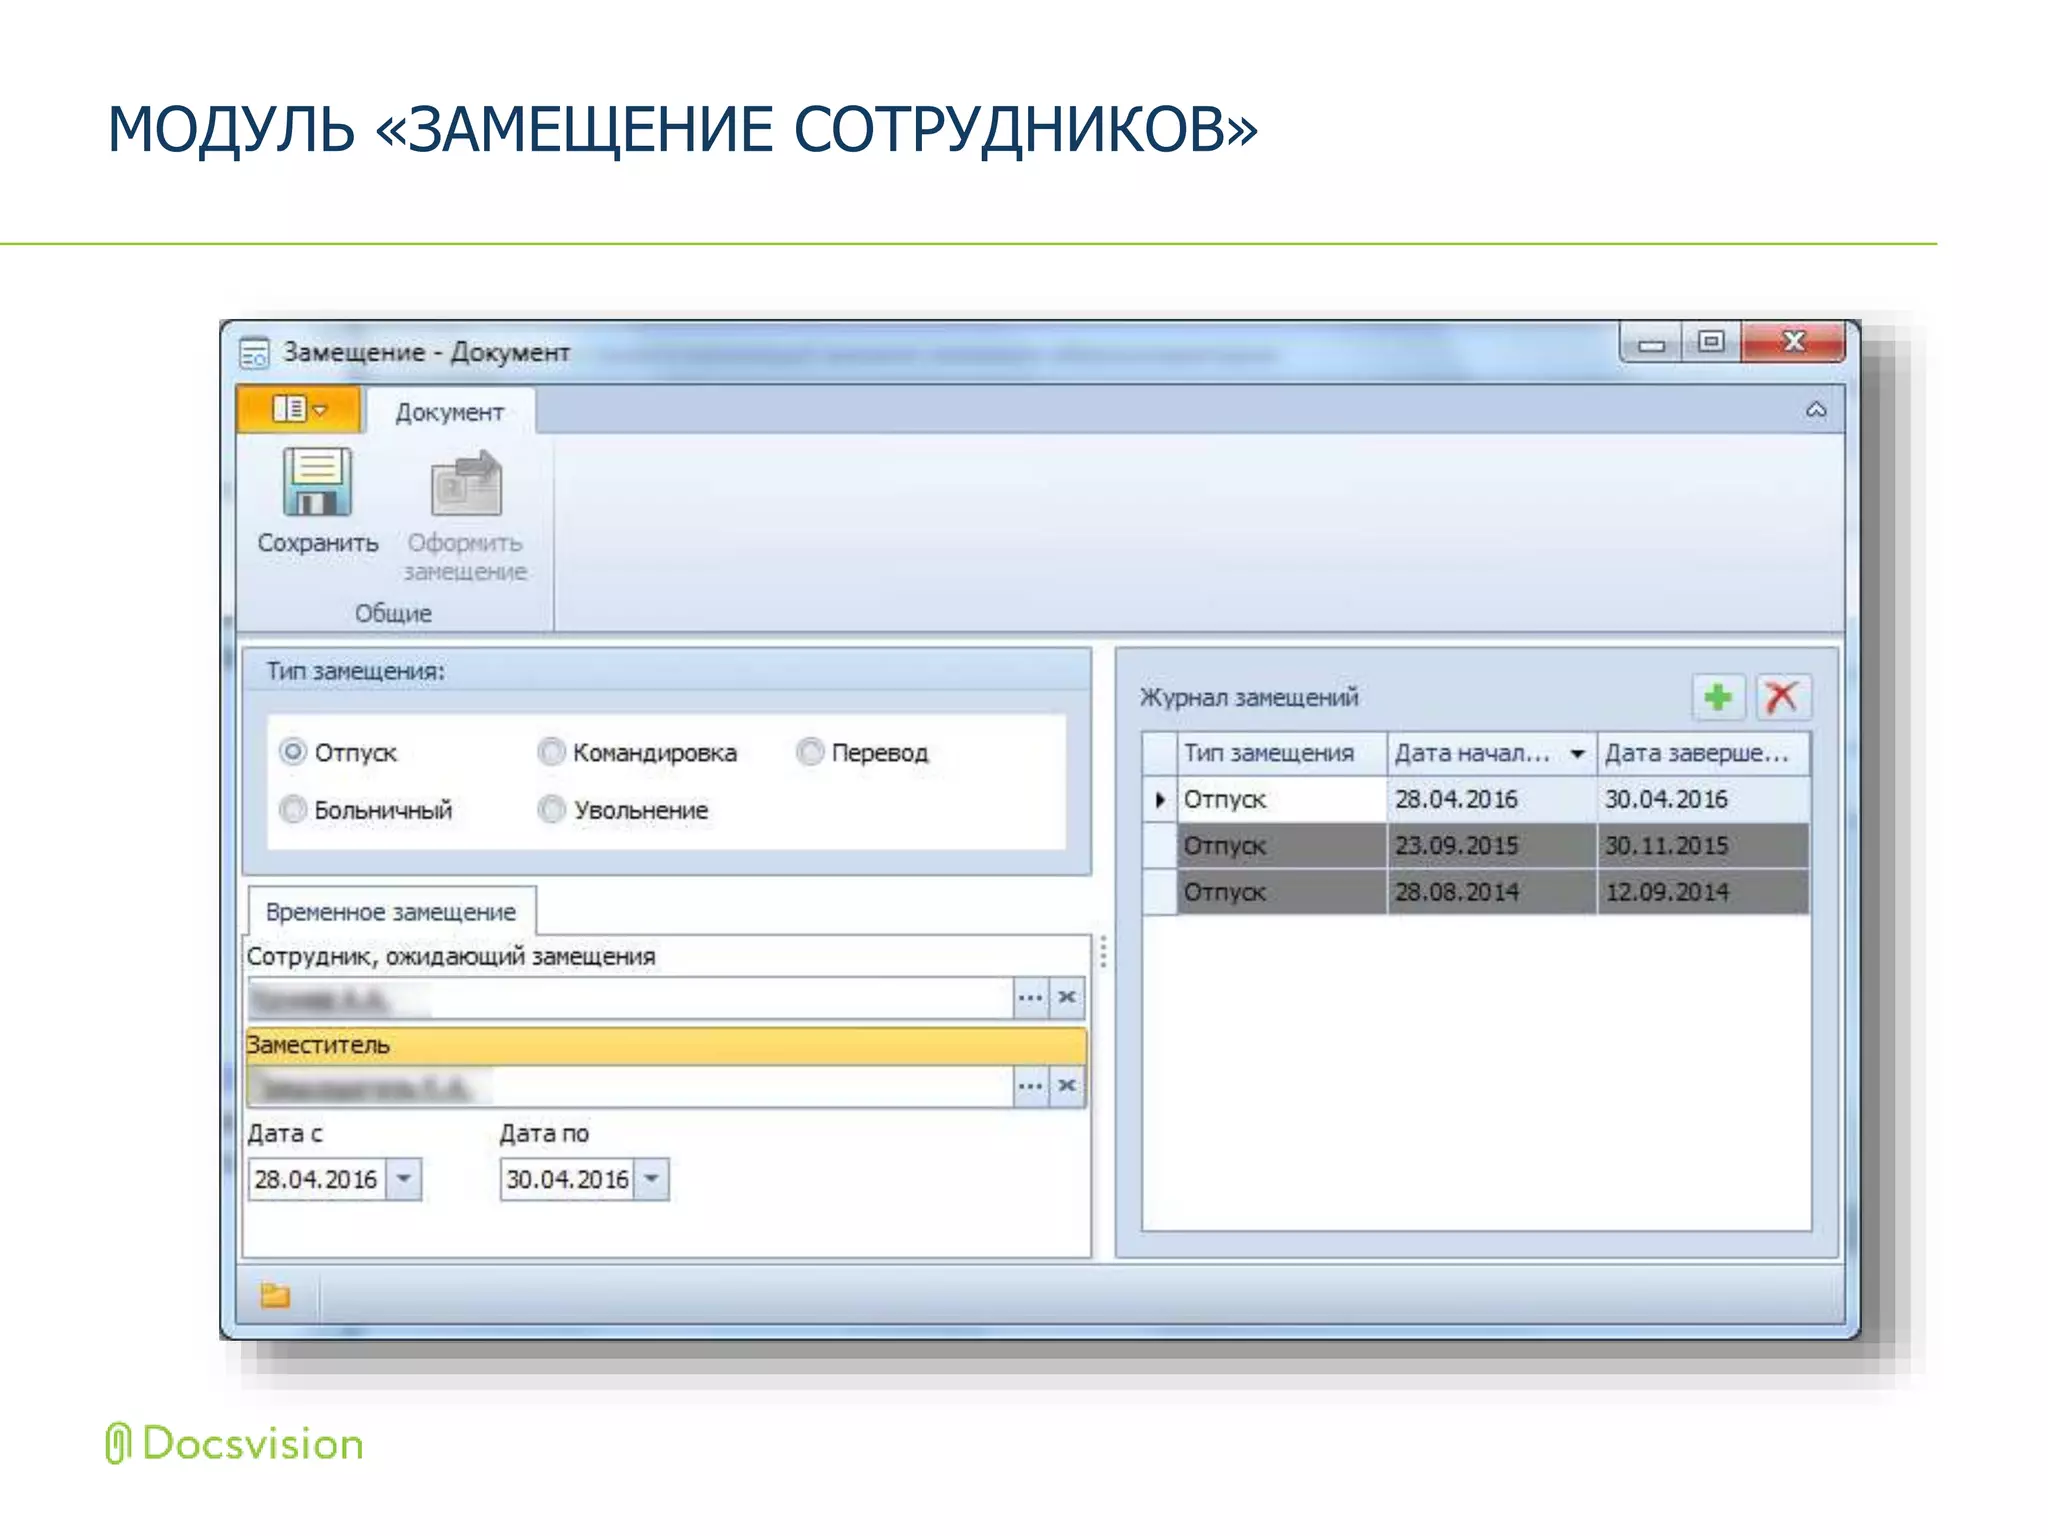Click the folder icon in status bar
Image resolution: width=2048 pixels, height=1536 pixels.
(275, 1296)
